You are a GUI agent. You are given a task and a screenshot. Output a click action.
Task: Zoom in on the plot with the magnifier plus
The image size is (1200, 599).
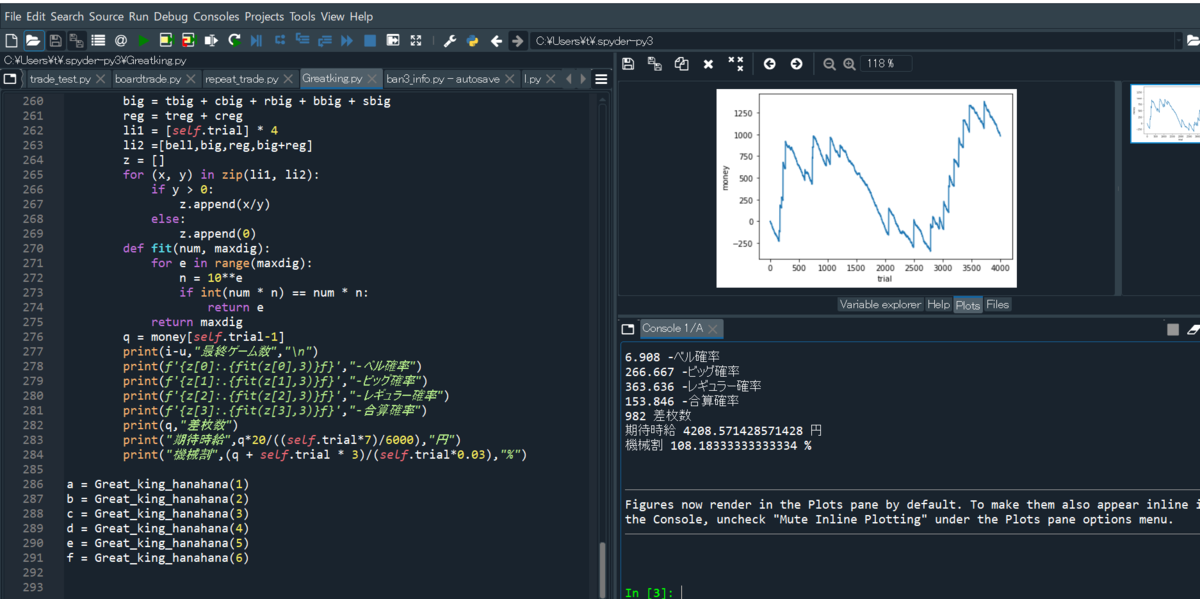849,63
